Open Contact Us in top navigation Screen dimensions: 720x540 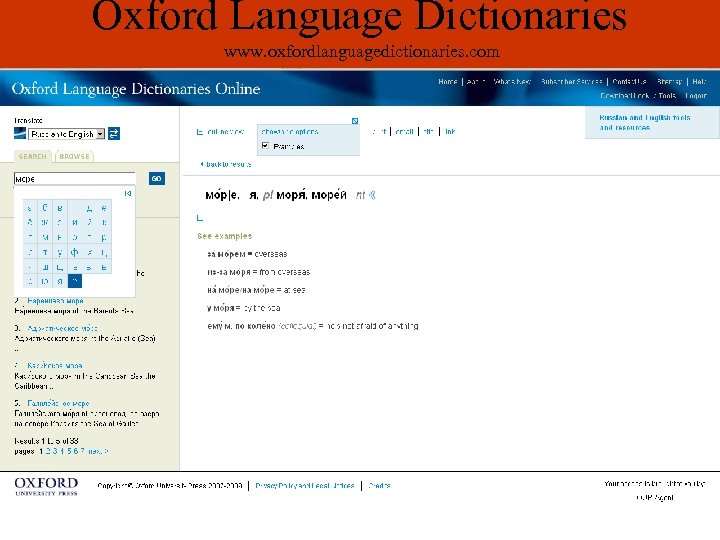pos(629,82)
